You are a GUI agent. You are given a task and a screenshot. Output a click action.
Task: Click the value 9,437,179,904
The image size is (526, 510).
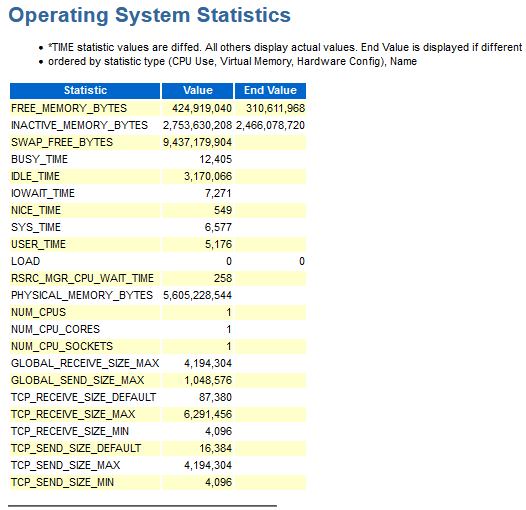click(x=197, y=142)
